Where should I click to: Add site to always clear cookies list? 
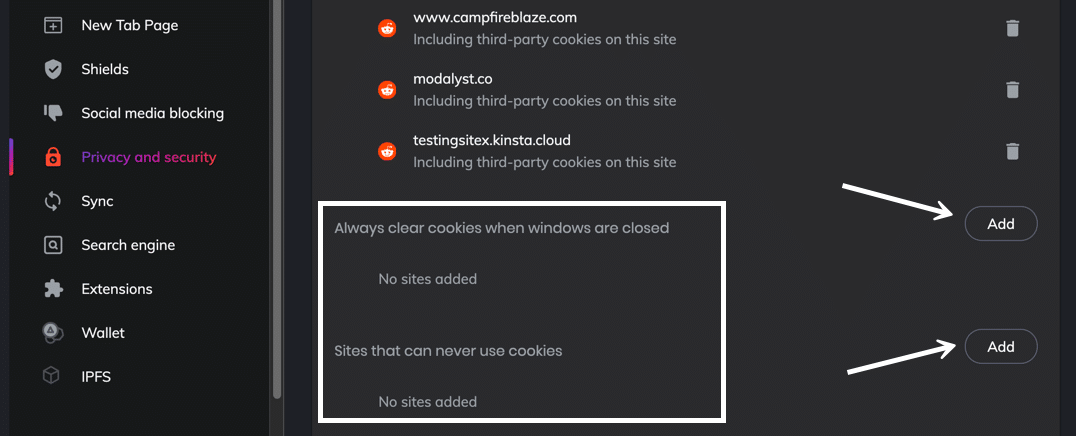tap(1000, 224)
